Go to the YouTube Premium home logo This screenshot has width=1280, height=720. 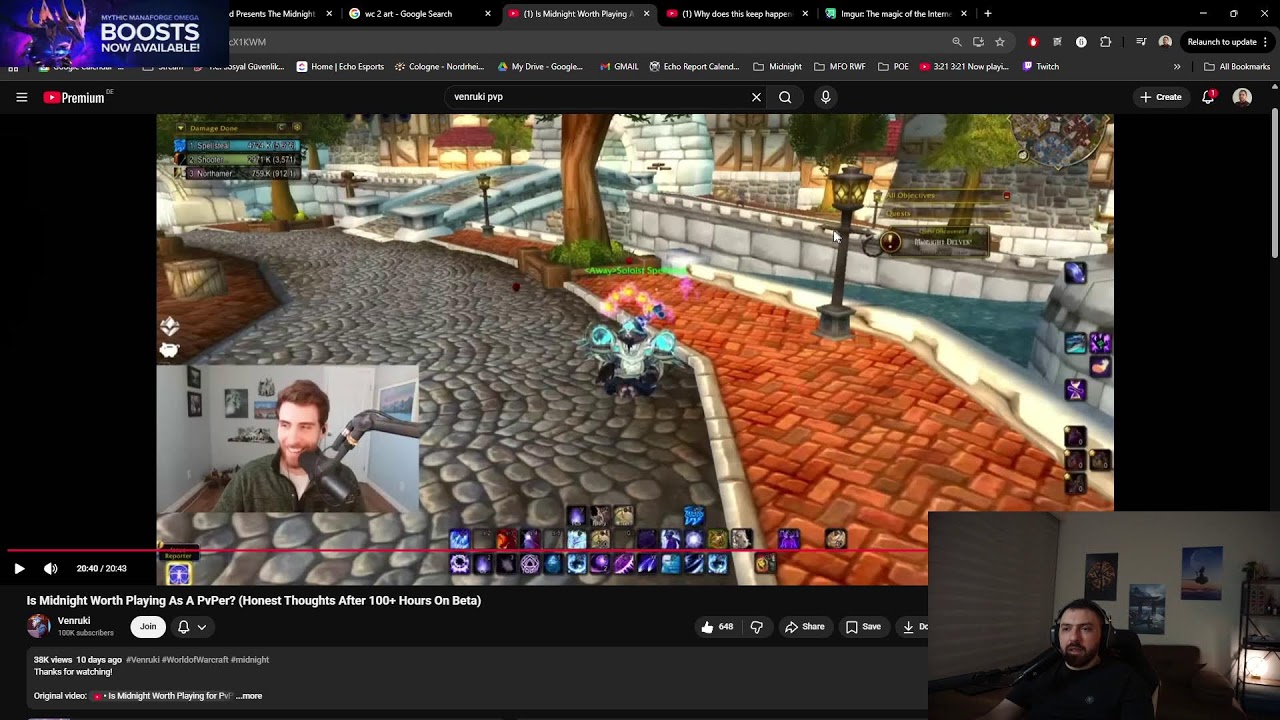[x=74, y=97]
